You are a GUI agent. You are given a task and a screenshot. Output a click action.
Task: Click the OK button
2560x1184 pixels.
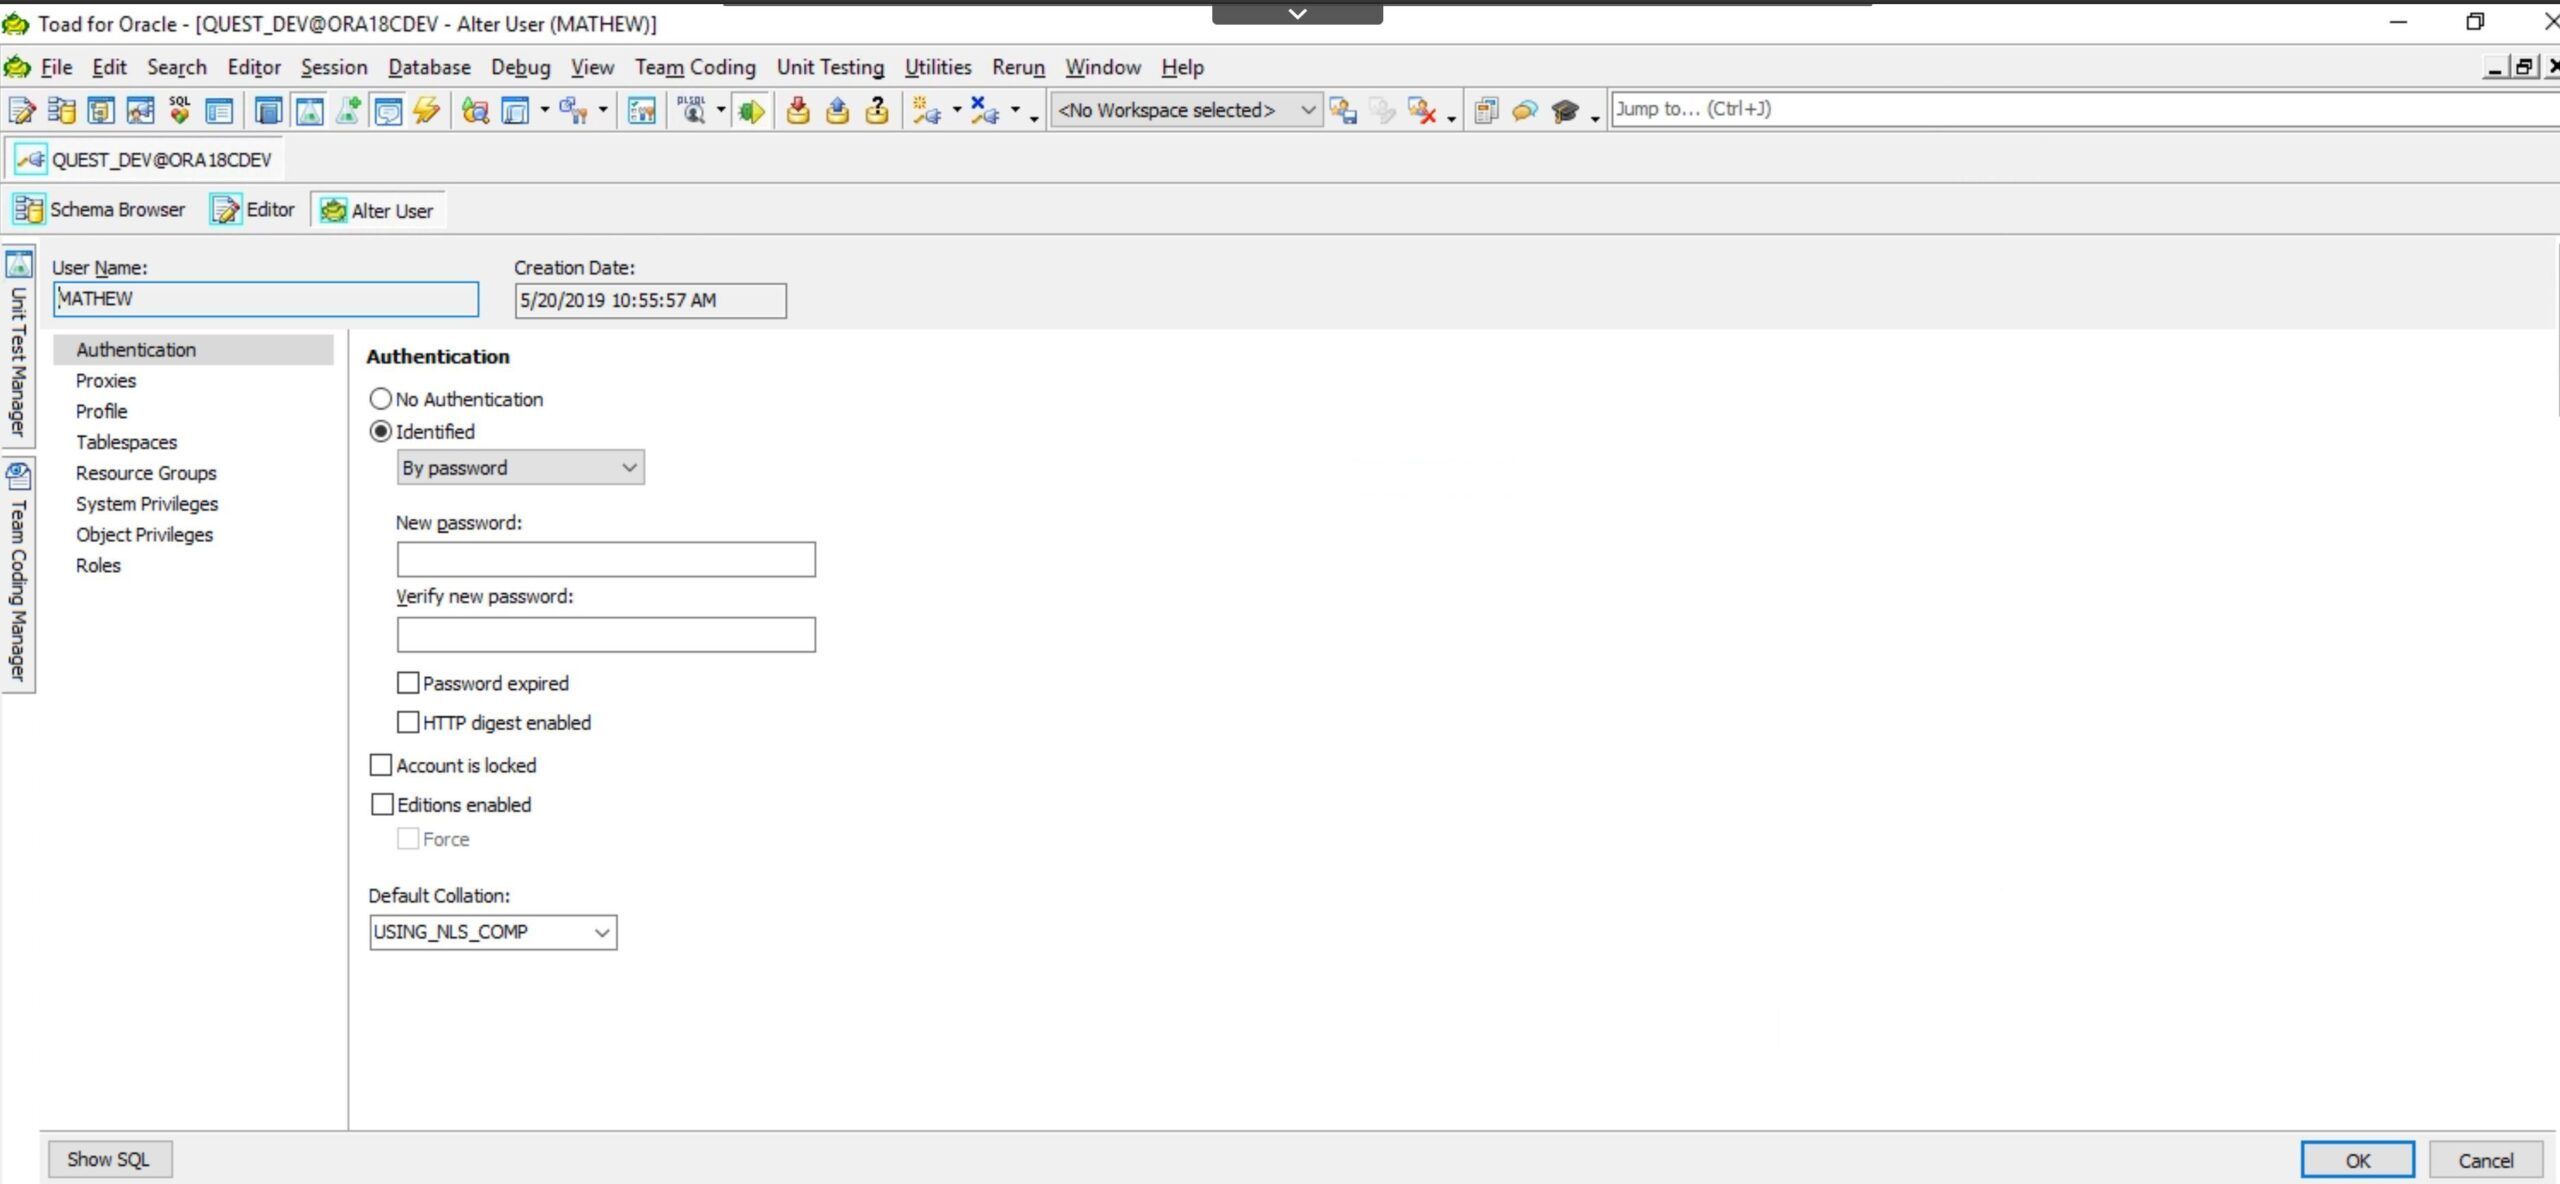click(2358, 1160)
